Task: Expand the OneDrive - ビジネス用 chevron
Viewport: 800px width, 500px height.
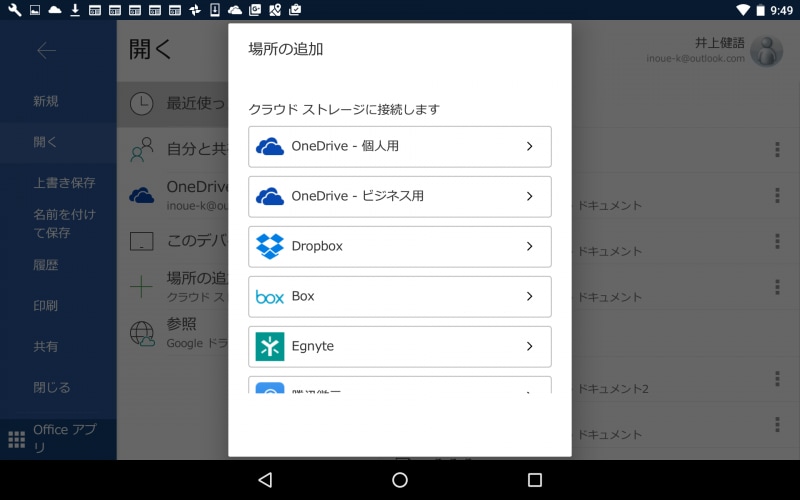Action: [x=530, y=196]
